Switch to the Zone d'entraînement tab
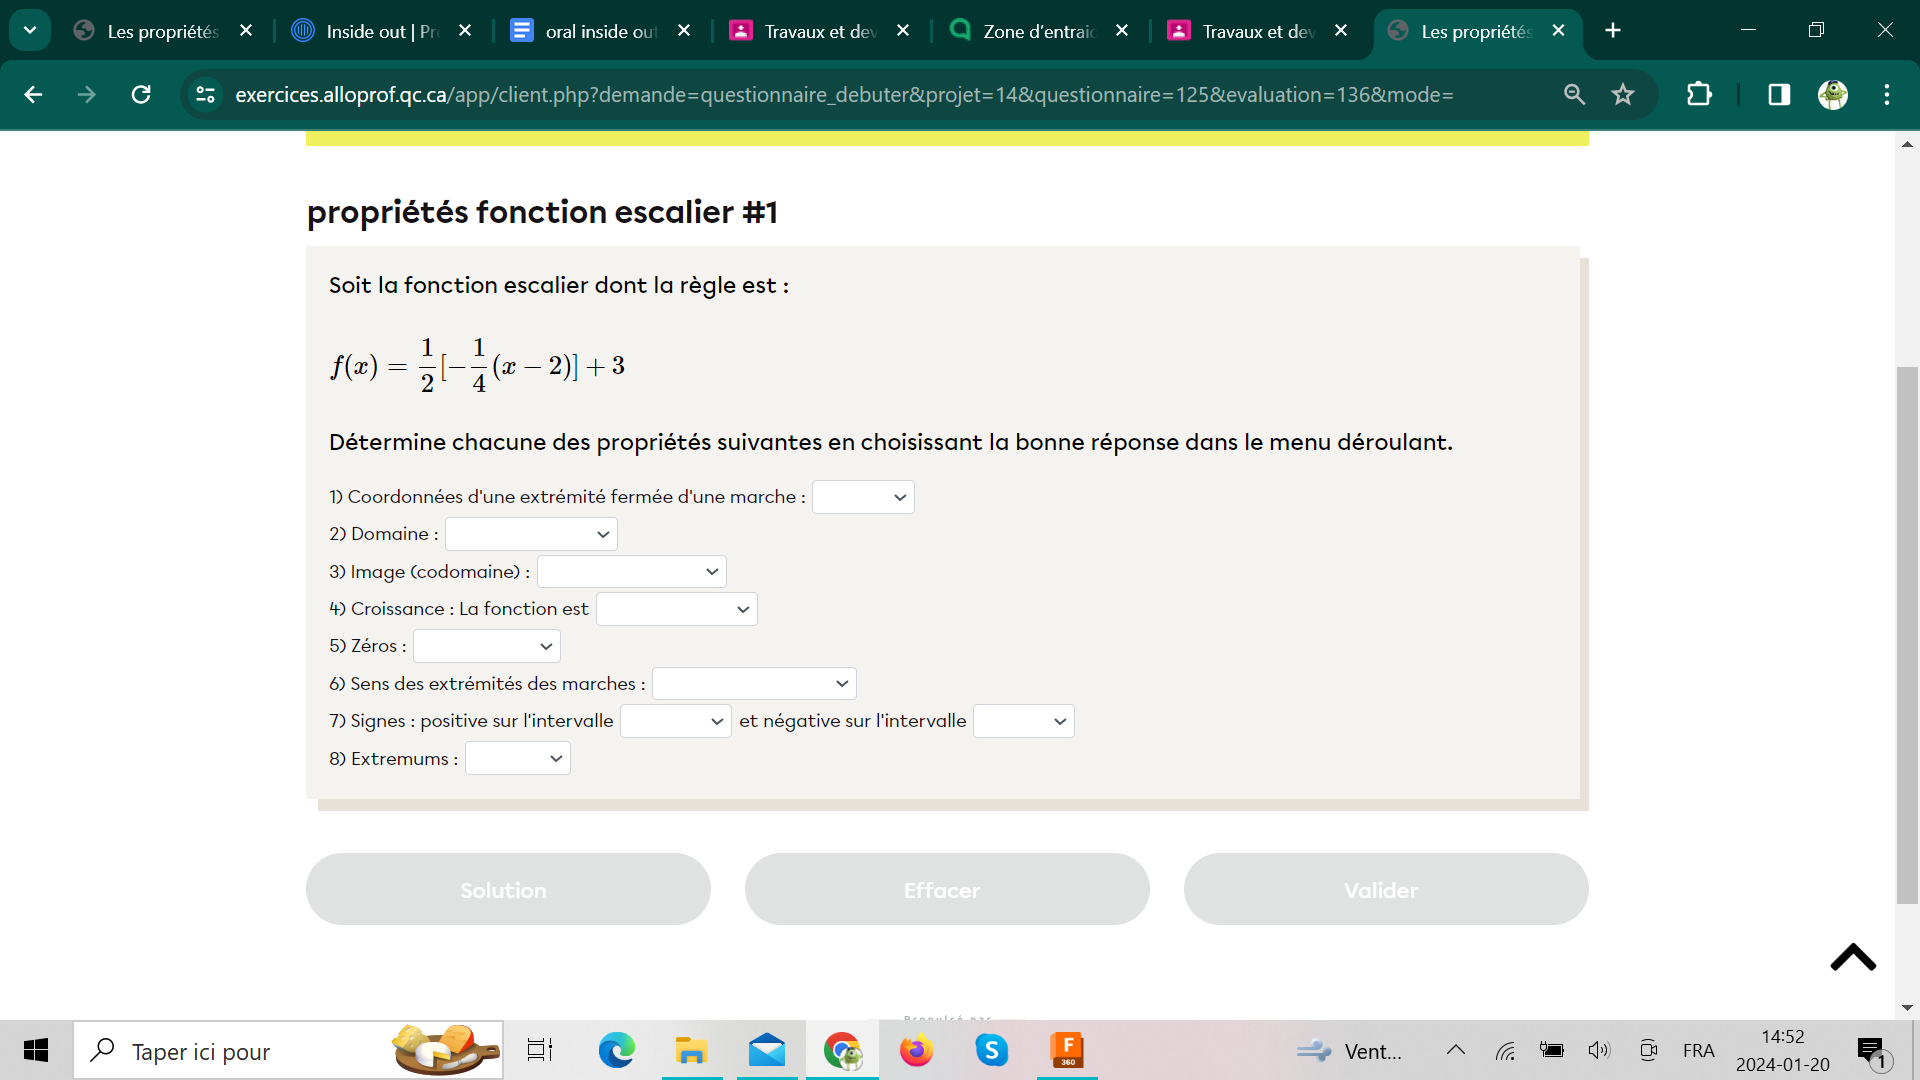This screenshot has width=1920, height=1080. [1036, 31]
